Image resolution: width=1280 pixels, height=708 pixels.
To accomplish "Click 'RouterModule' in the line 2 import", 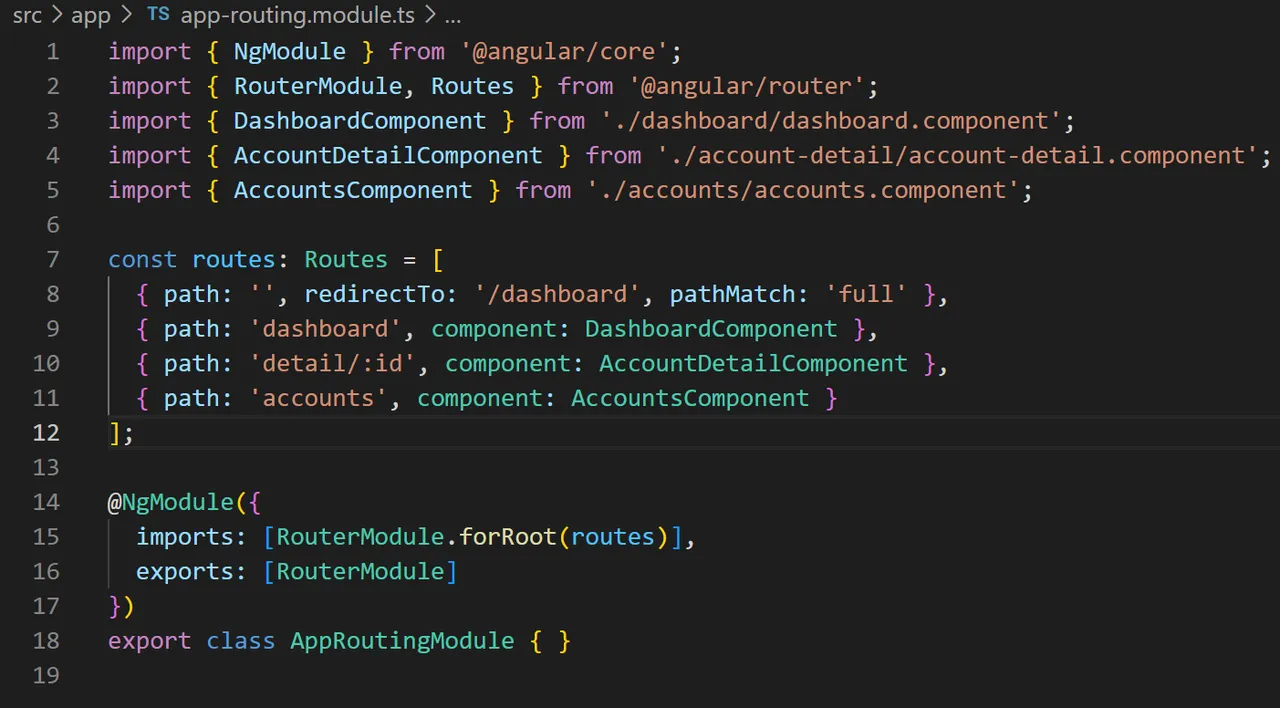I will pyautogui.click(x=318, y=87).
